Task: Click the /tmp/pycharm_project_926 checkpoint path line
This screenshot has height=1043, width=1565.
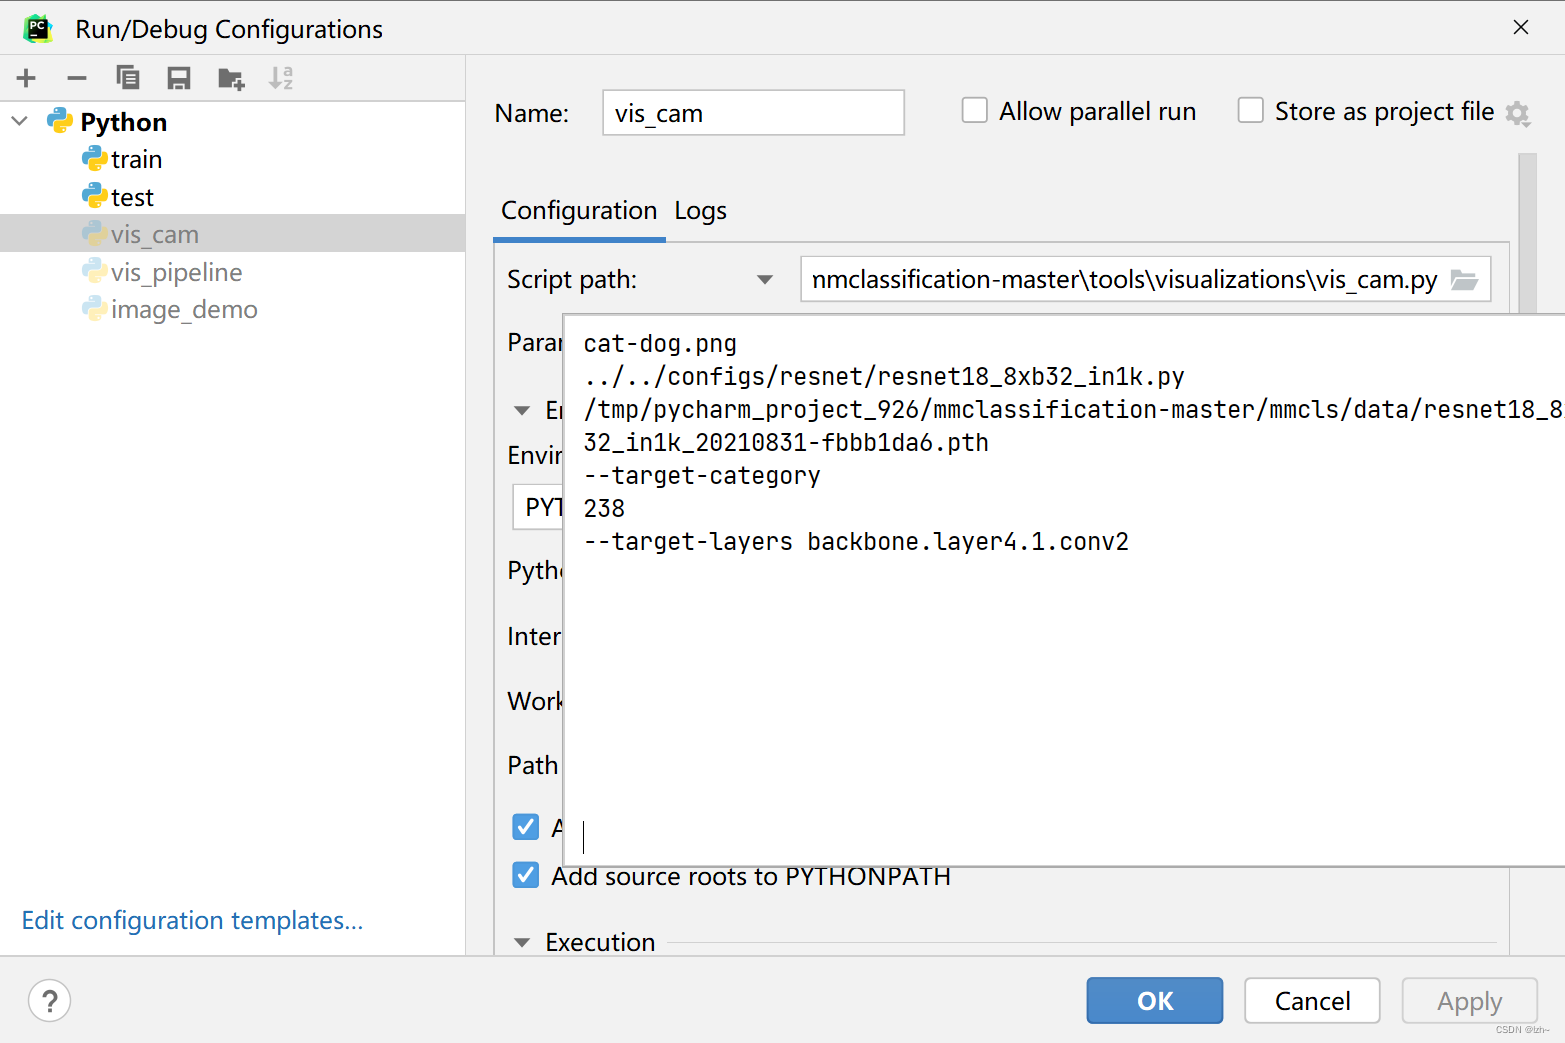Action: pyautogui.click(x=1073, y=410)
